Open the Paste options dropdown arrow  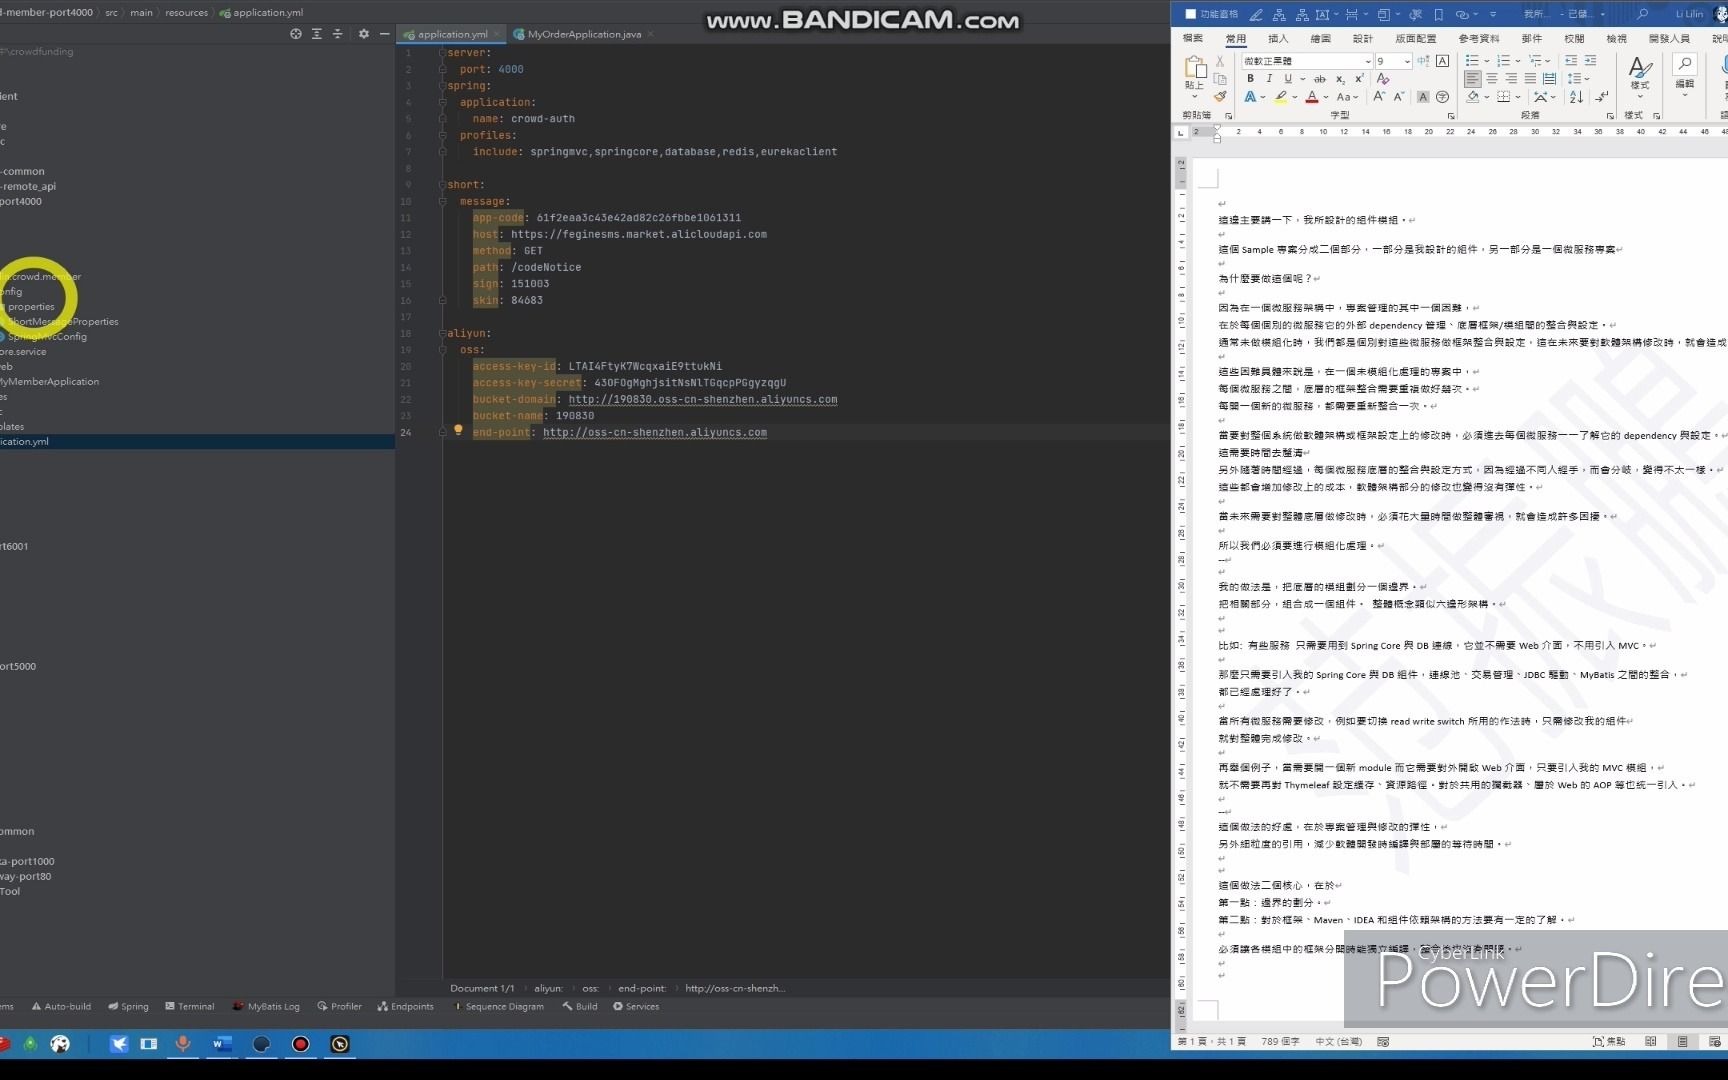point(1194,97)
